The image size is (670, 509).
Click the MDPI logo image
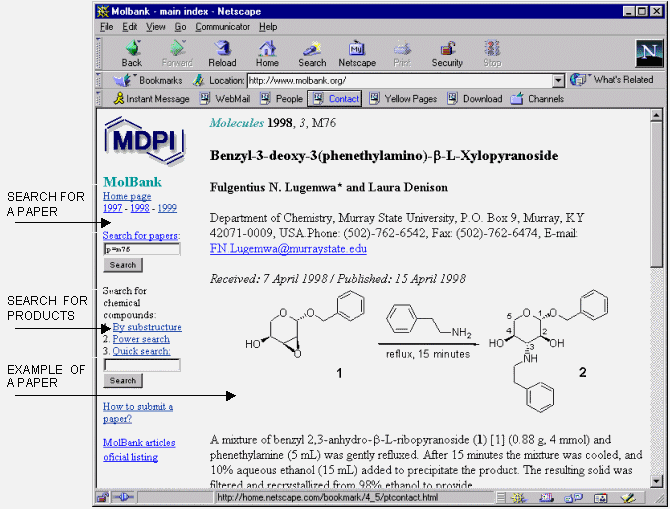click(x=144, y=141)
